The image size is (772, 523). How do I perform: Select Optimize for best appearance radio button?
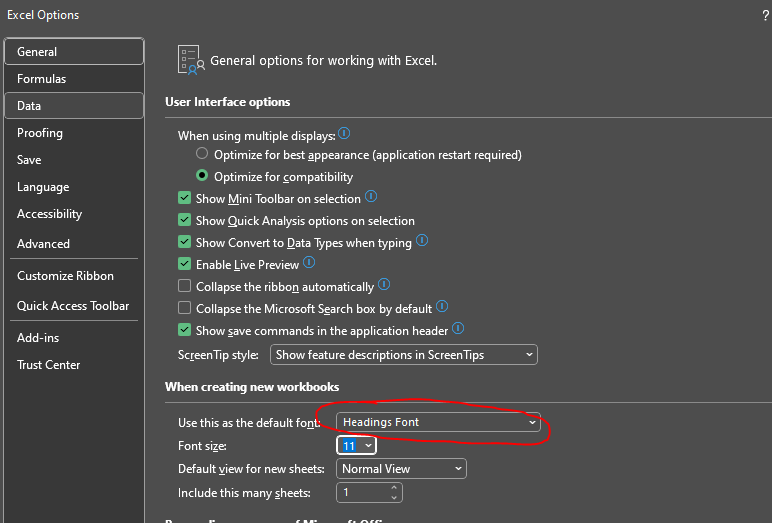coord(202,153)
